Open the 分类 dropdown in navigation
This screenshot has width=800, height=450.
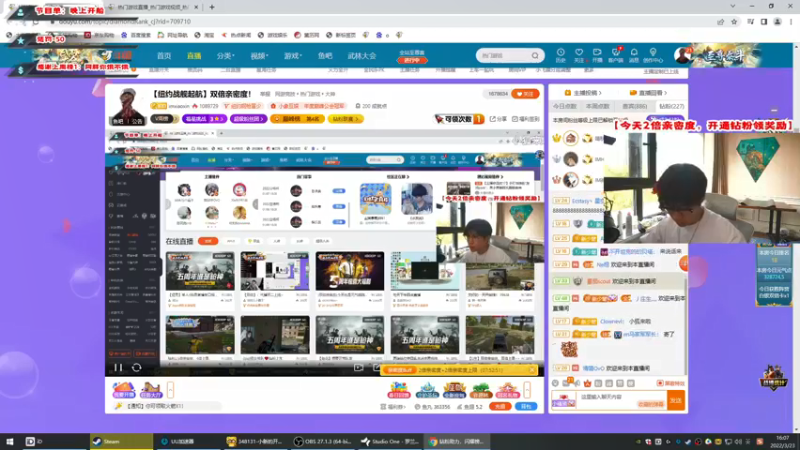pos(225,56)
